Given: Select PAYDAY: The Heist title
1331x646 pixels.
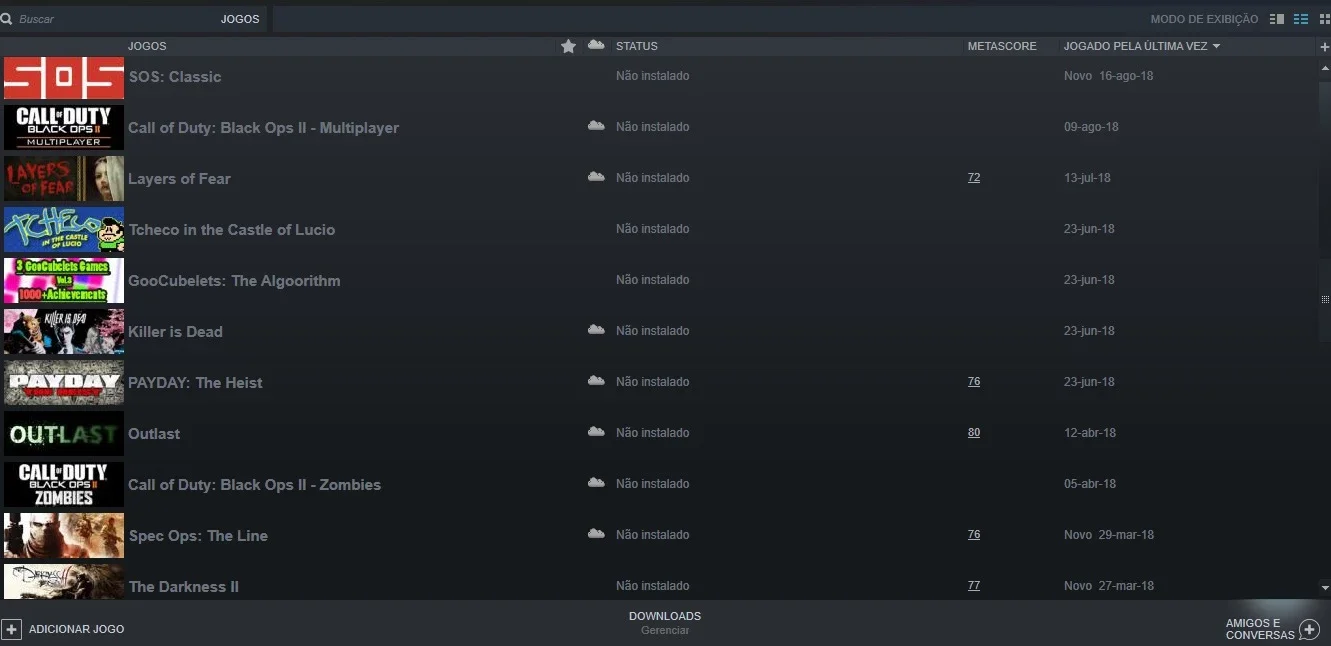Looking at the screenshot, I should (195, 383).
